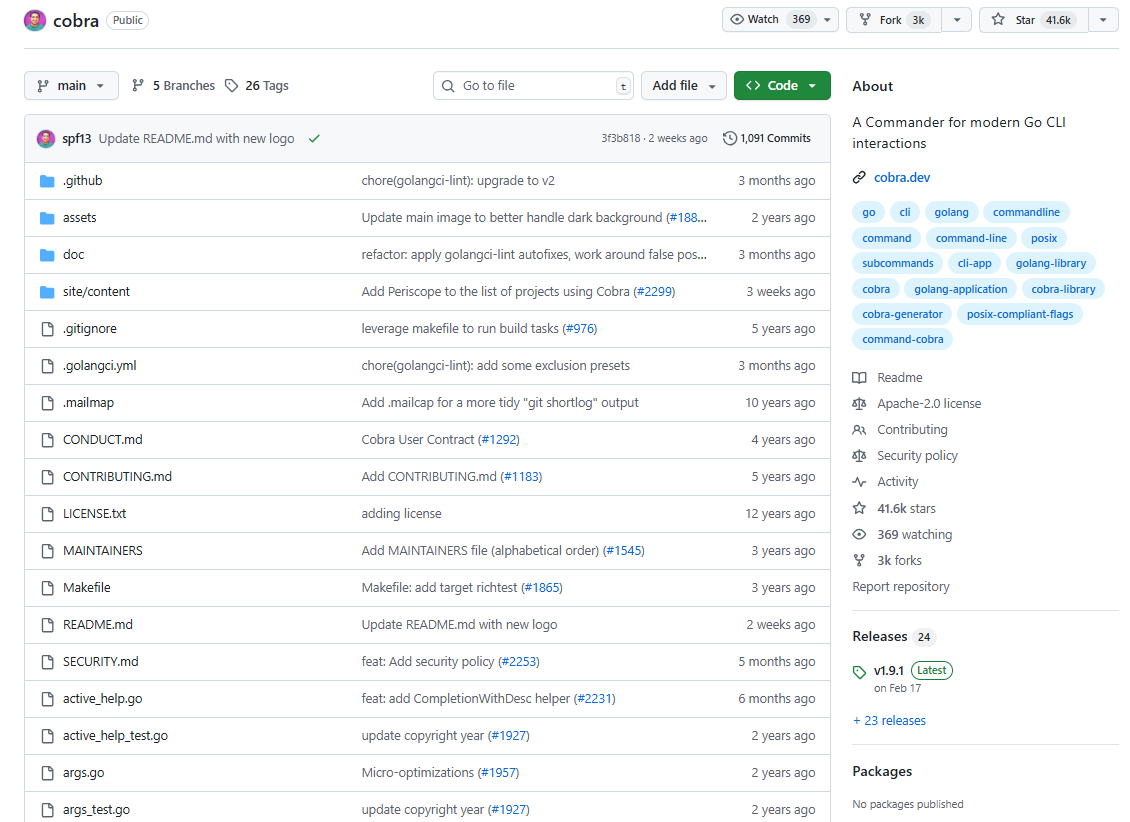Click the star icon beside 41.6k stars
The image size is (1130, 822).
[859, 509]
